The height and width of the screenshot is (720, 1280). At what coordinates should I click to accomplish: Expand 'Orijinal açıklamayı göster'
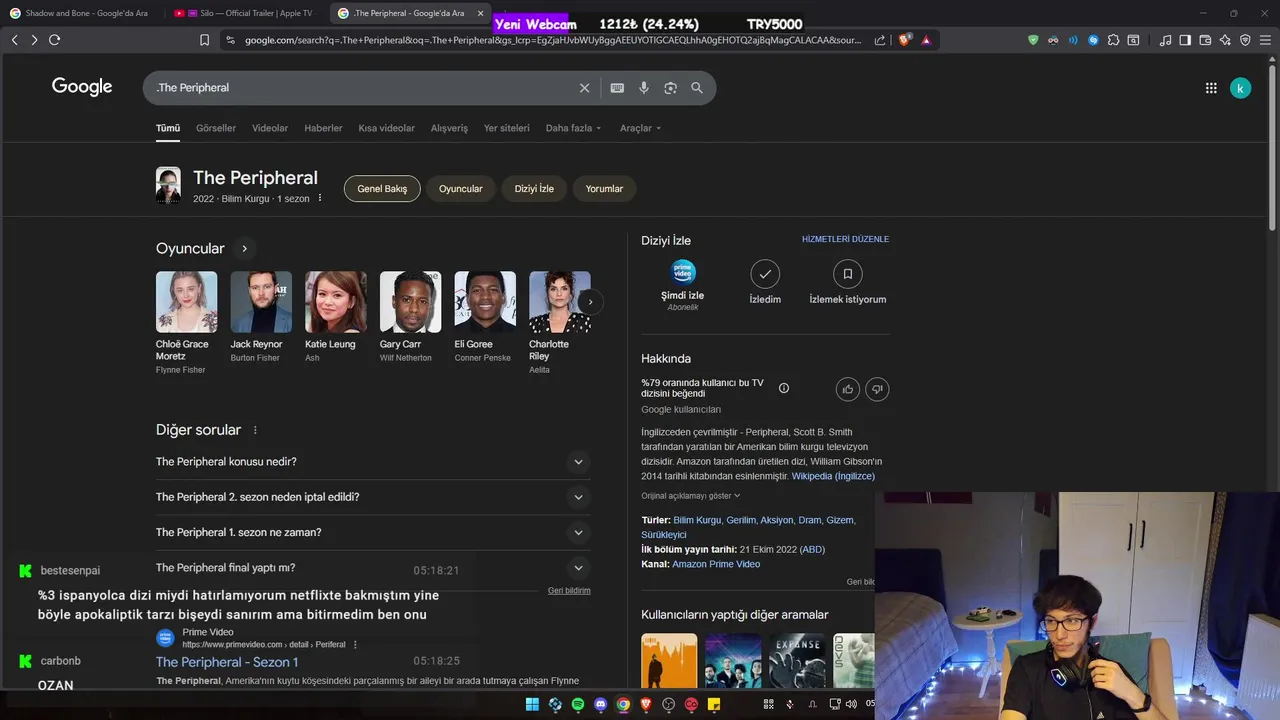coord(691,496)
